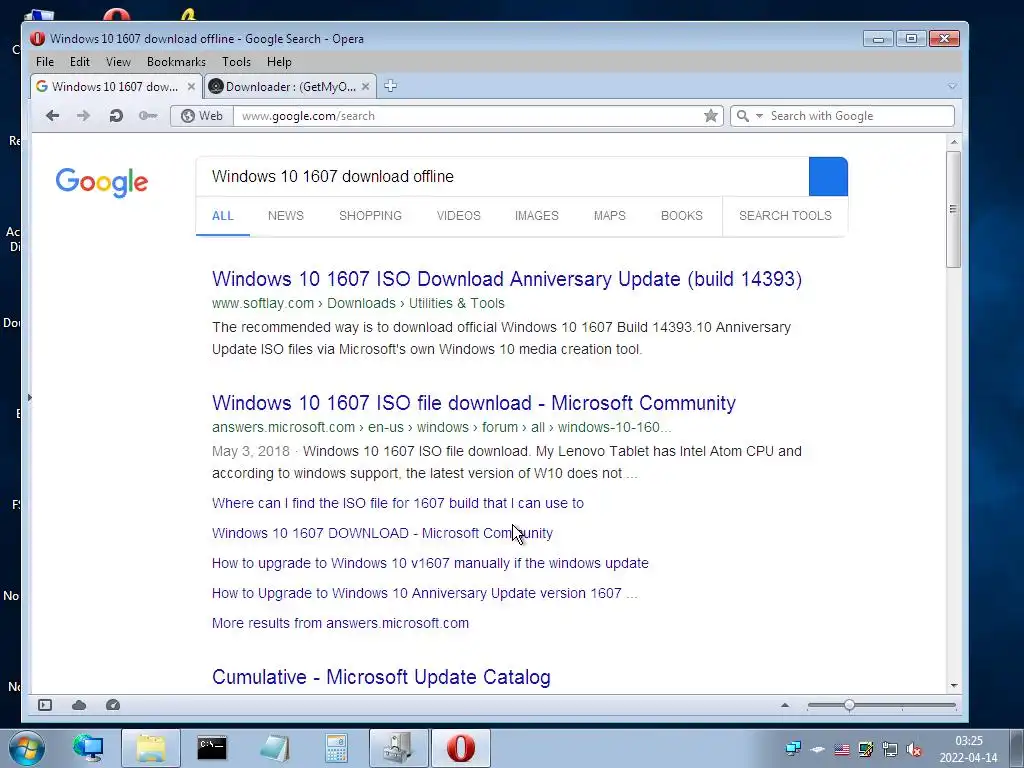Open Command Prompt from the taskbar
The width and height of the screenshot is (1024, 768).
coord(212,748)
